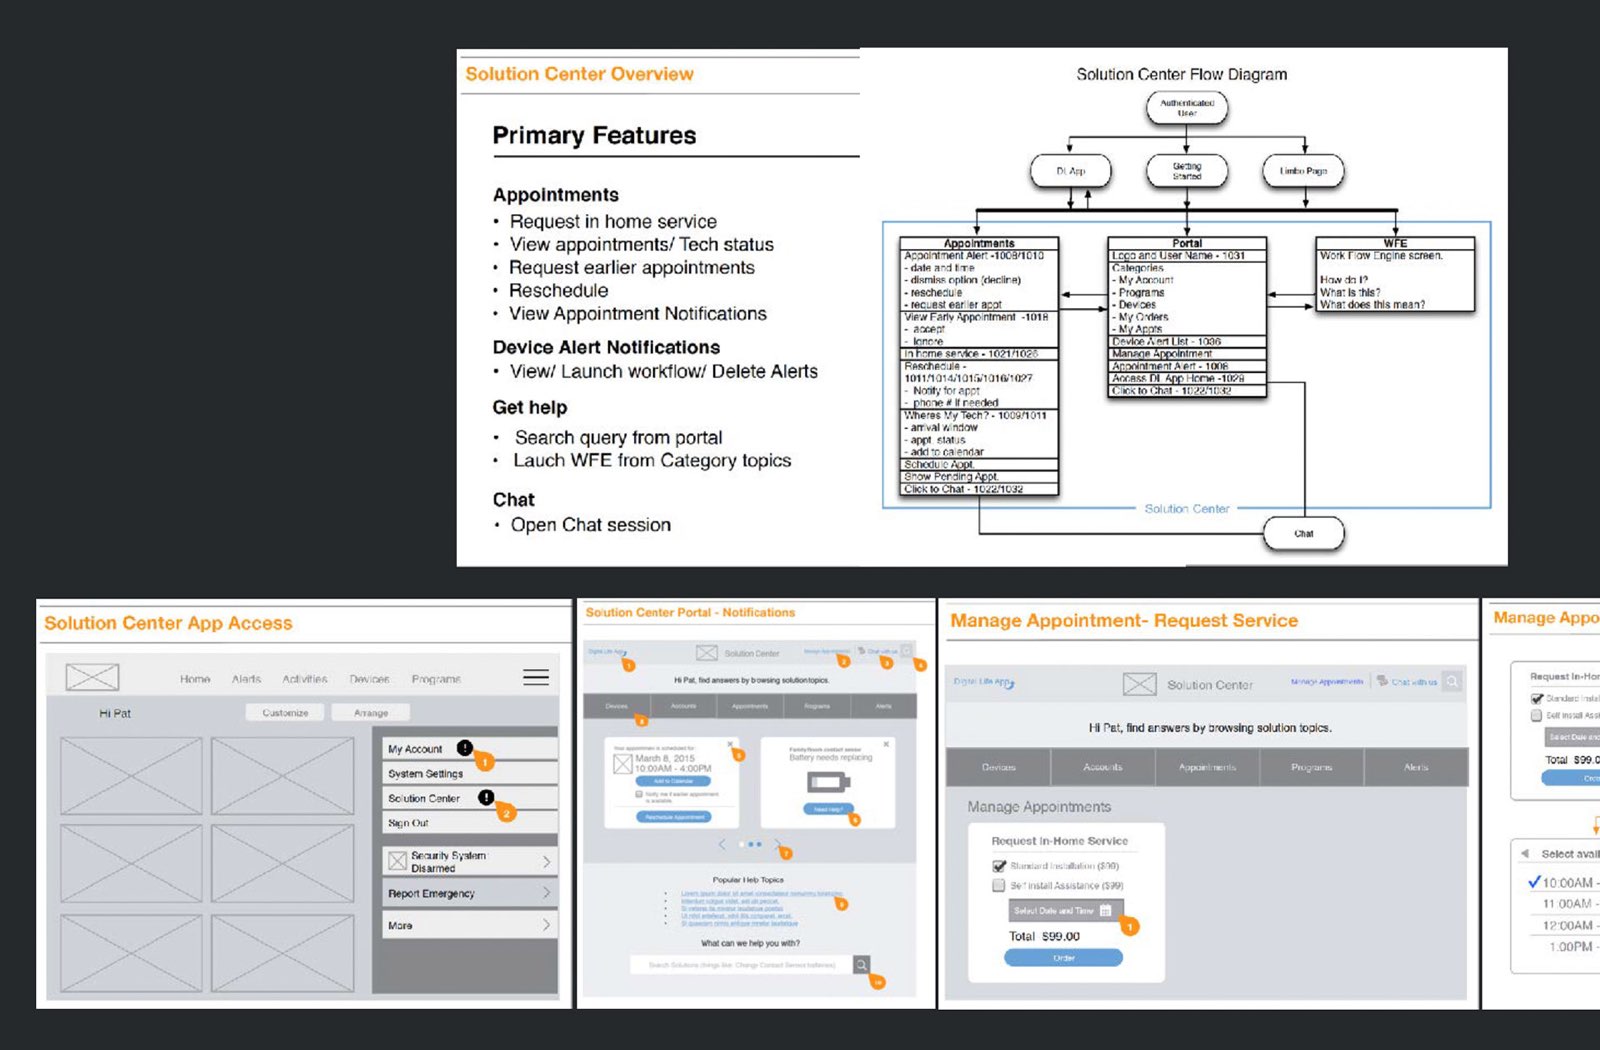Viewport: 1600px width, 1050px height.
Task: Click the Search Solutions input field
Action: click(x=741, y=964)
